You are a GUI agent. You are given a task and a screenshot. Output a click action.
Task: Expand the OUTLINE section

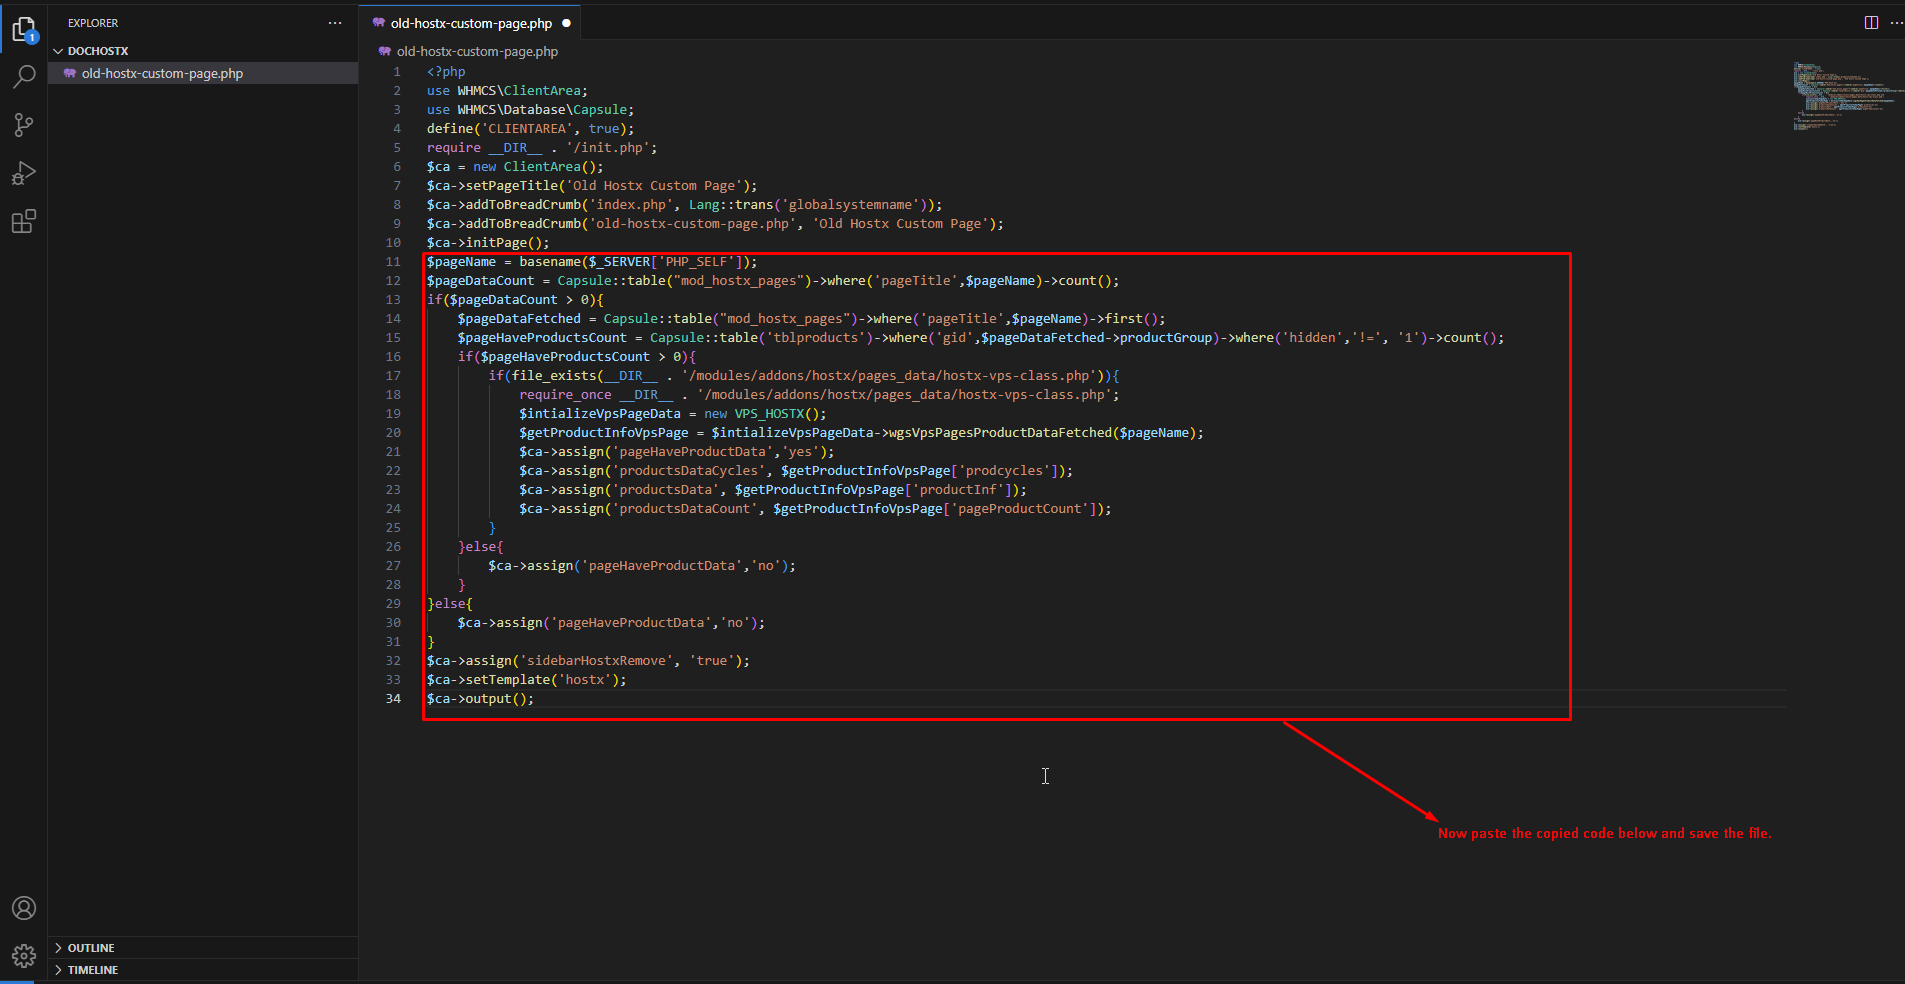(91, 948)
